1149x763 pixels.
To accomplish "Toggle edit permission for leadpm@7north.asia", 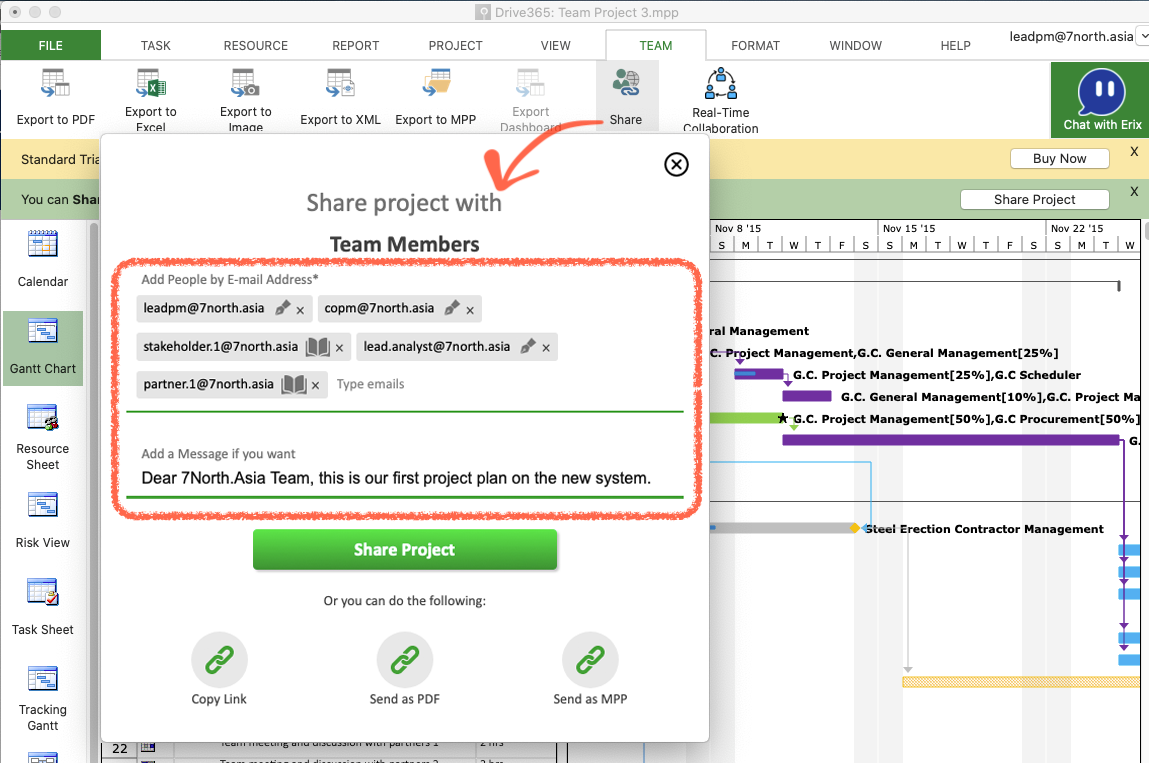I will (x=282, y=308).
